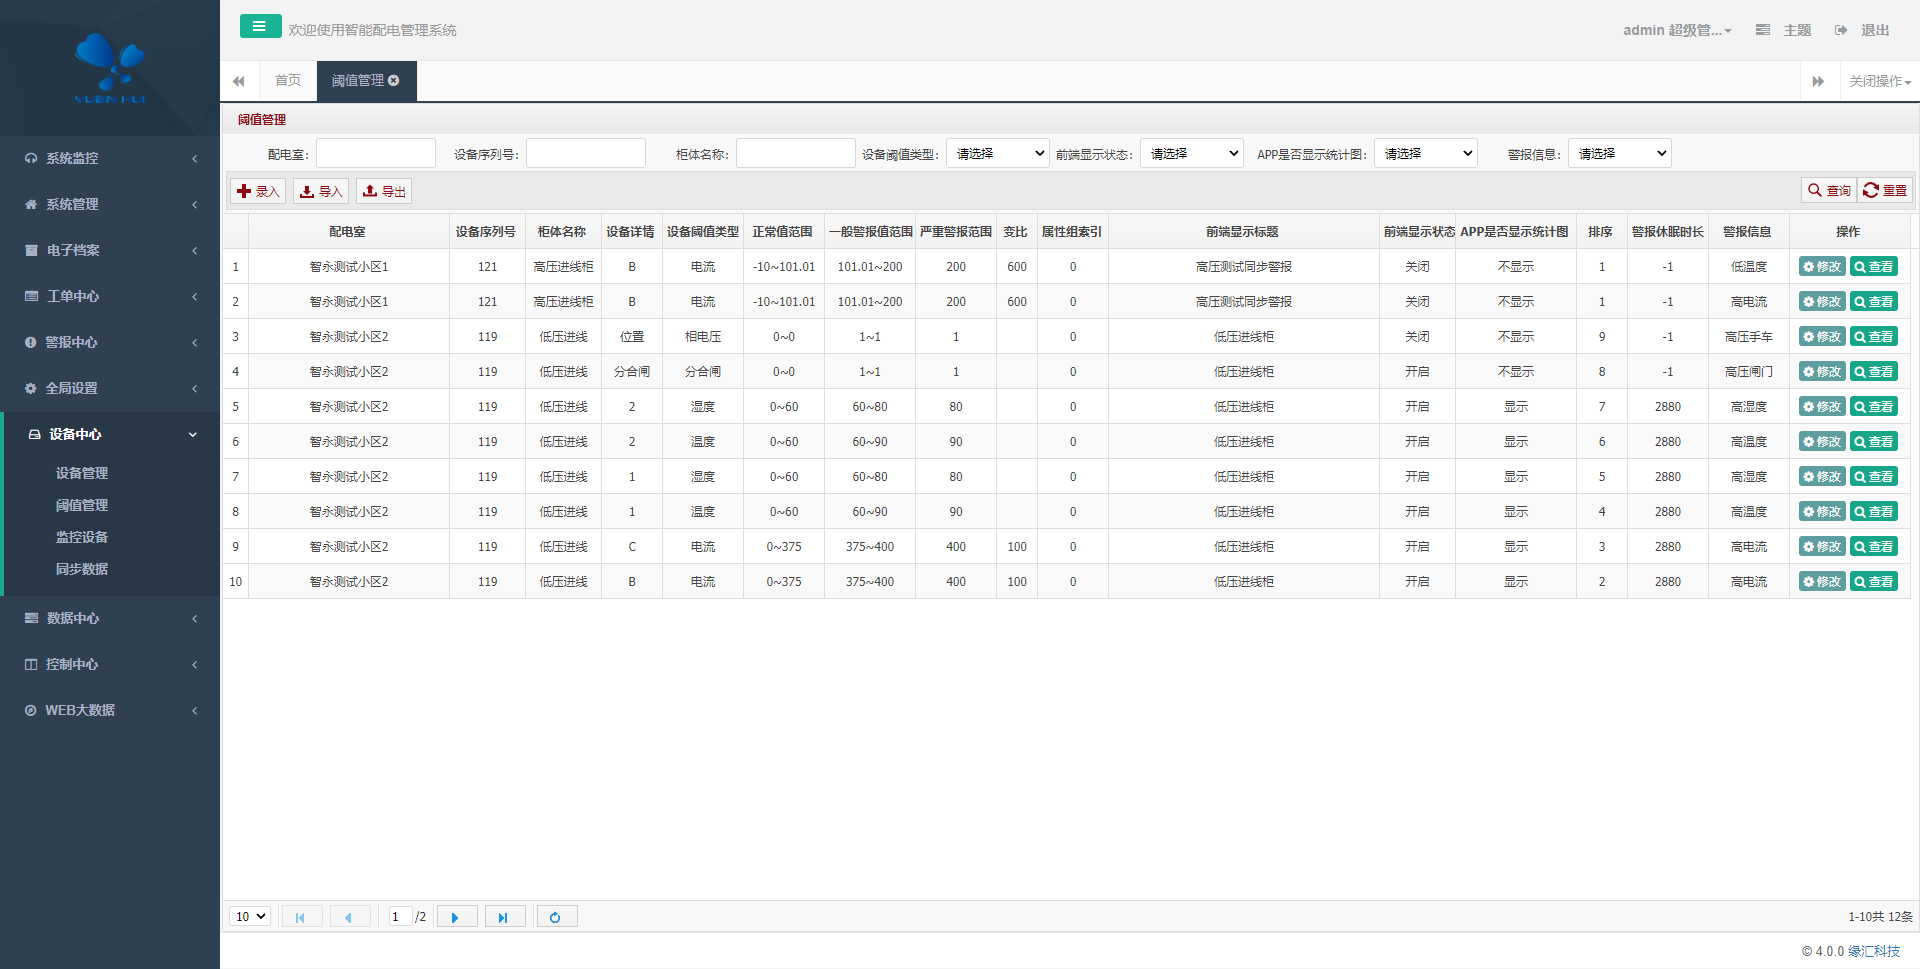1920x969 pixels.
Task: Open the 设备阈值类型 dropdown
Action: 997,154
